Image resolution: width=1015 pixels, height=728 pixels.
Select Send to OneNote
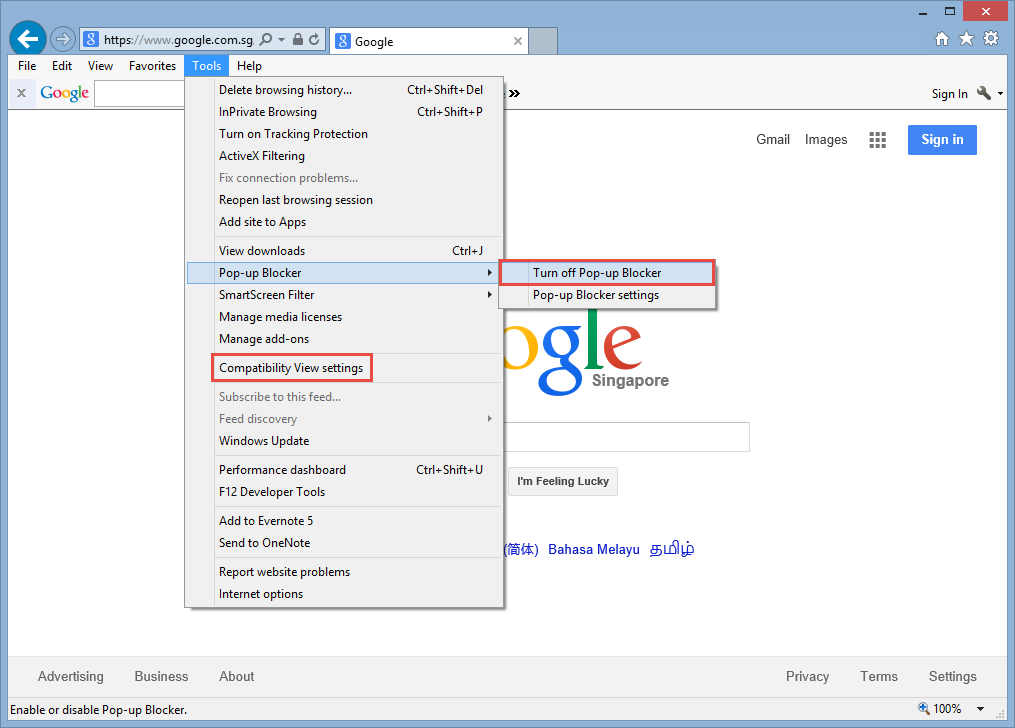click(x=344, y=544)
